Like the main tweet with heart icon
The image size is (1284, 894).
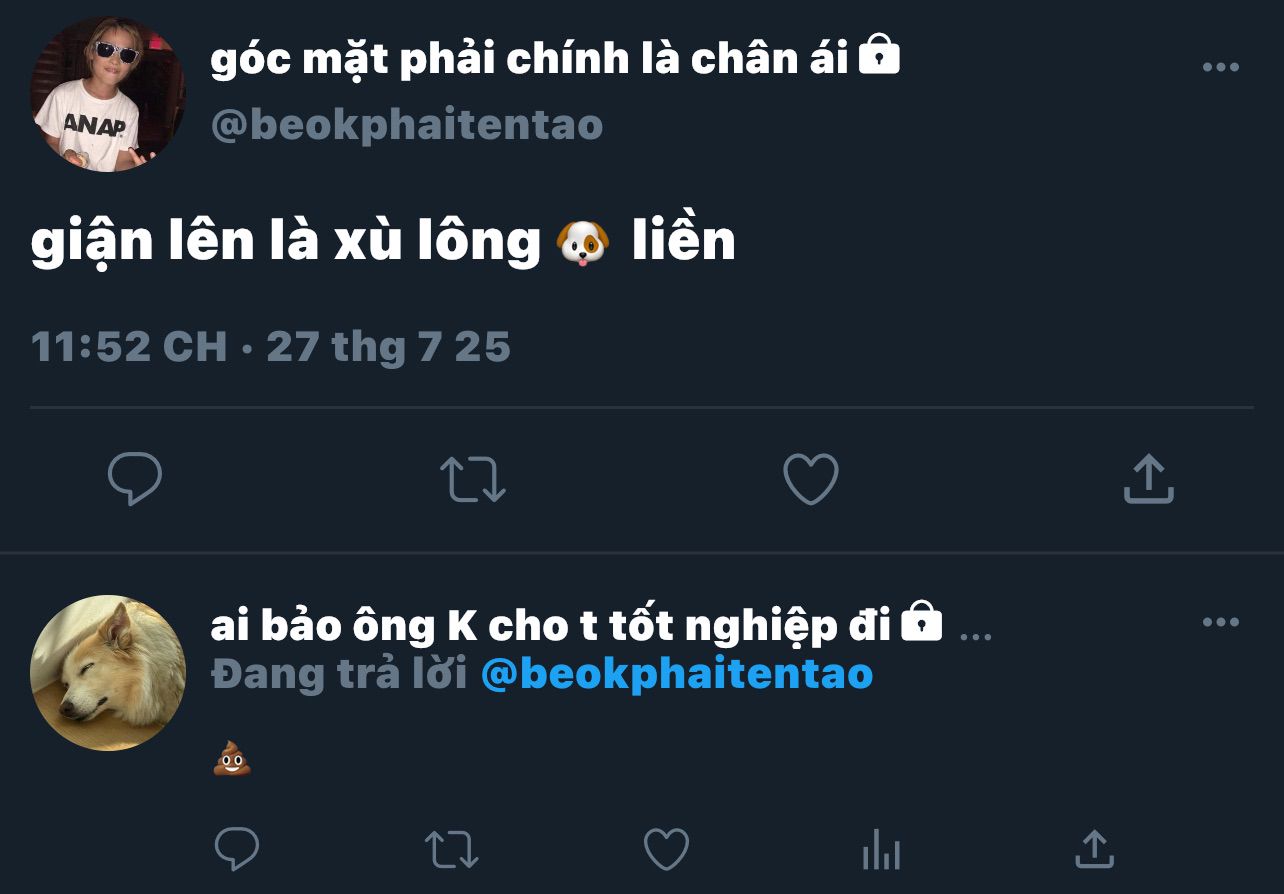point(810,479)
